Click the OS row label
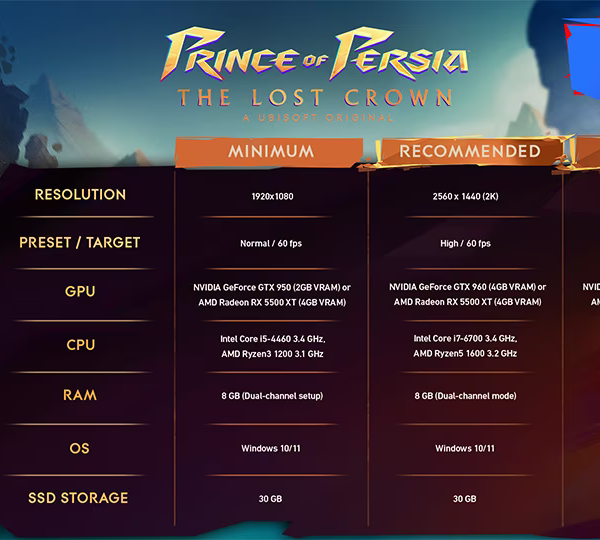 pos(80,448)
